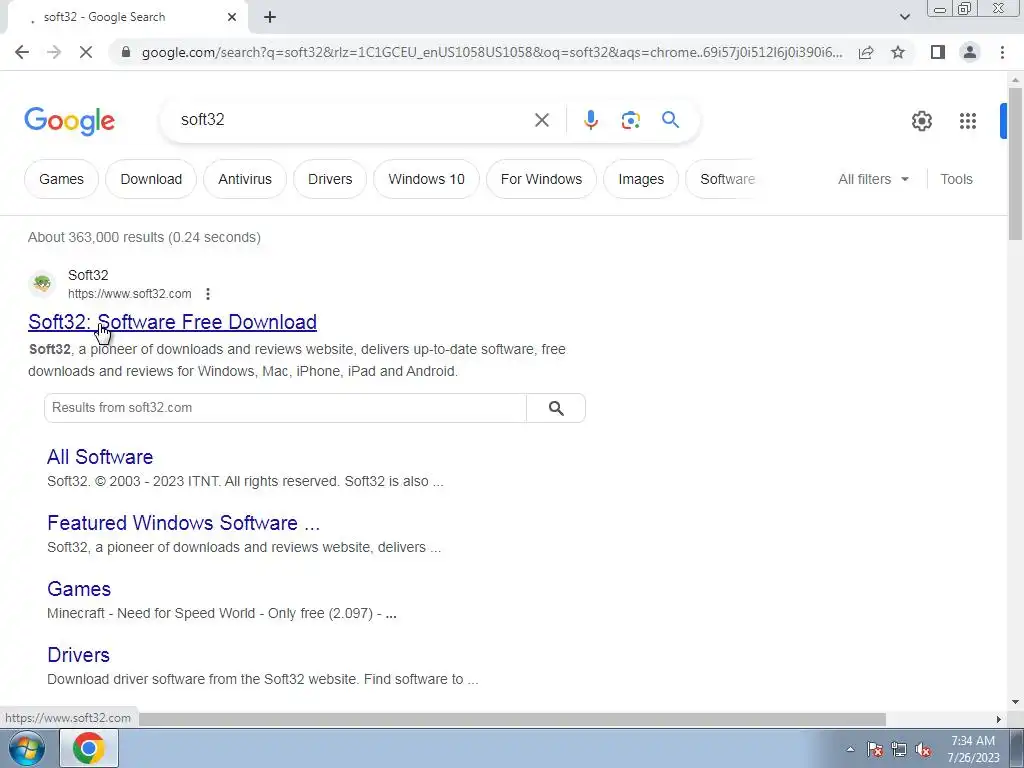1024x768 pixels.
Task: Select the For Windows filter chip
Action: pos(541,179)
